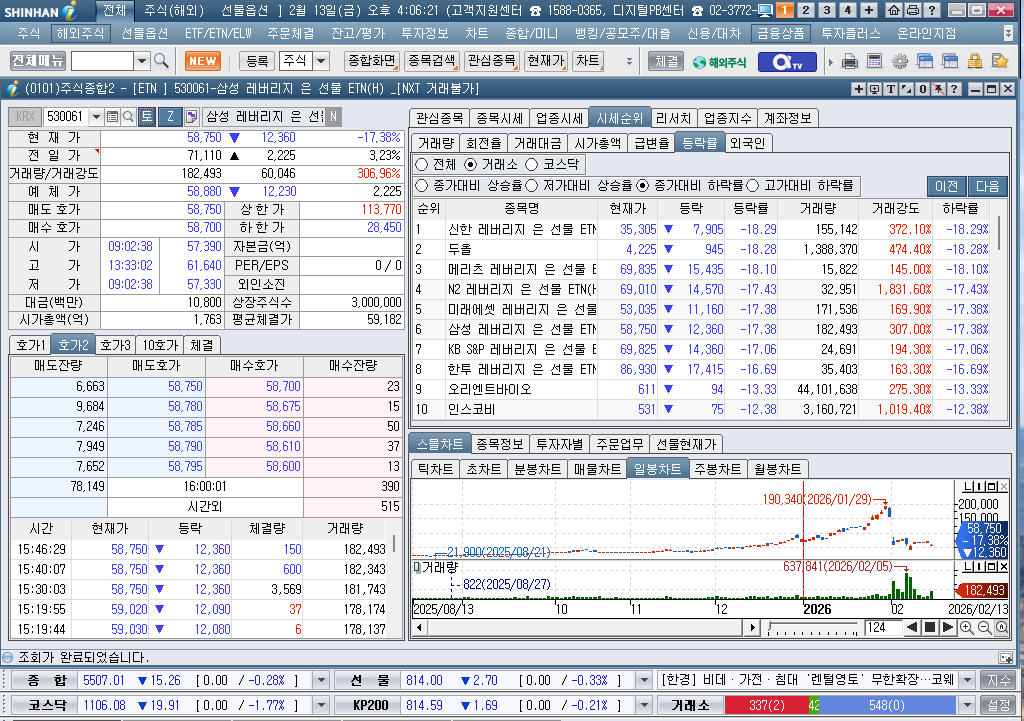The height and width of the screenshot is (721, 1024).
Task: Open 종합화면 from the toolbar
Action: 372,61
